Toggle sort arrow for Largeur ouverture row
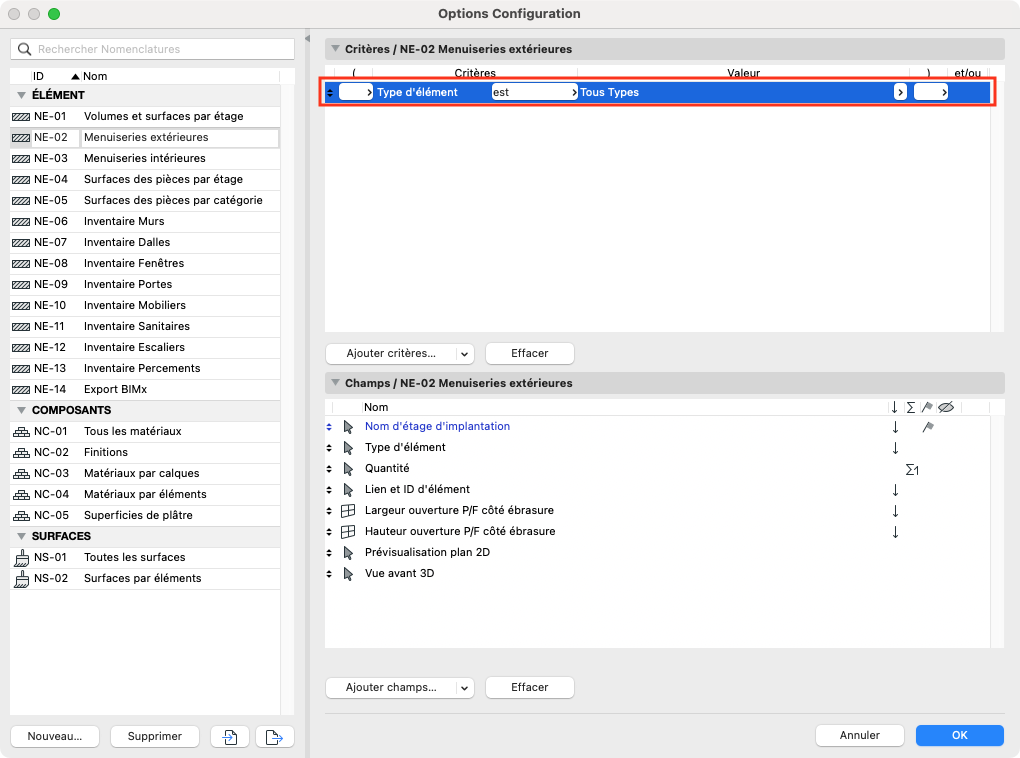The height and width of the screenshot is (758, 1020). (895, 511)
